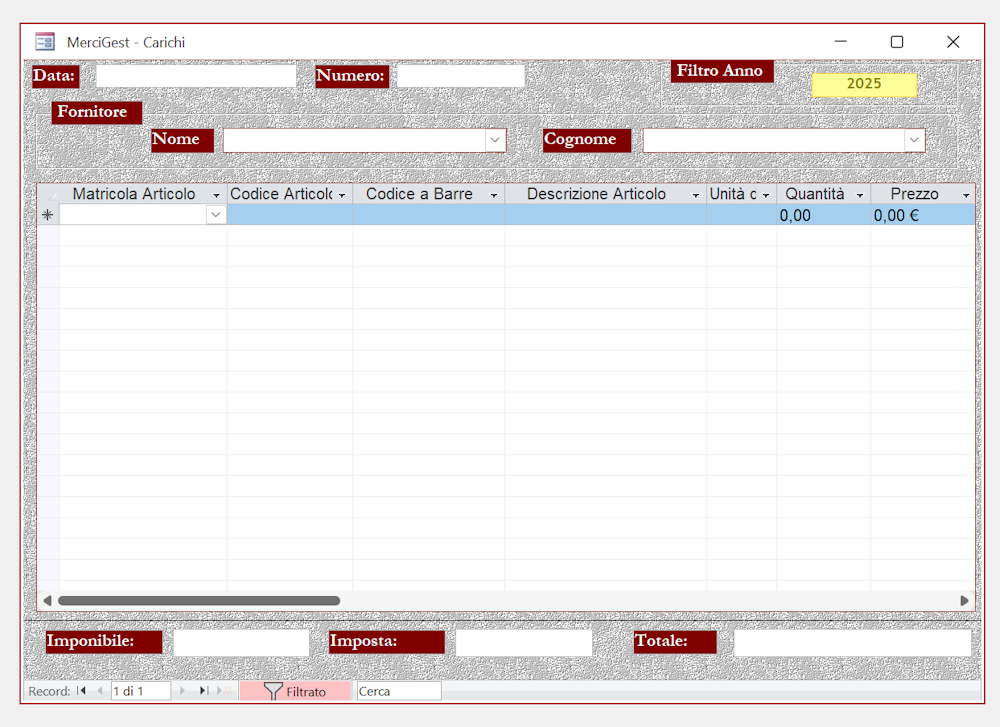Toggle the Filtrato filter button
The width and height of the screenshot is (1000, 727).
click(x=295, y=691)
